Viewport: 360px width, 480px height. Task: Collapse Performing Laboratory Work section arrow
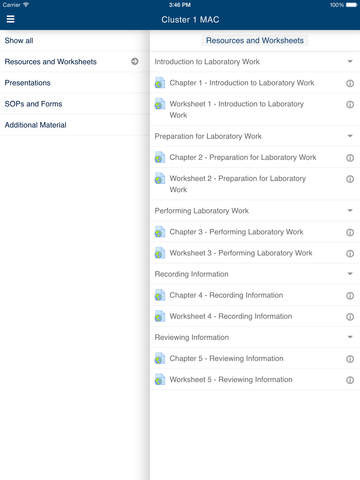point(350,210)
